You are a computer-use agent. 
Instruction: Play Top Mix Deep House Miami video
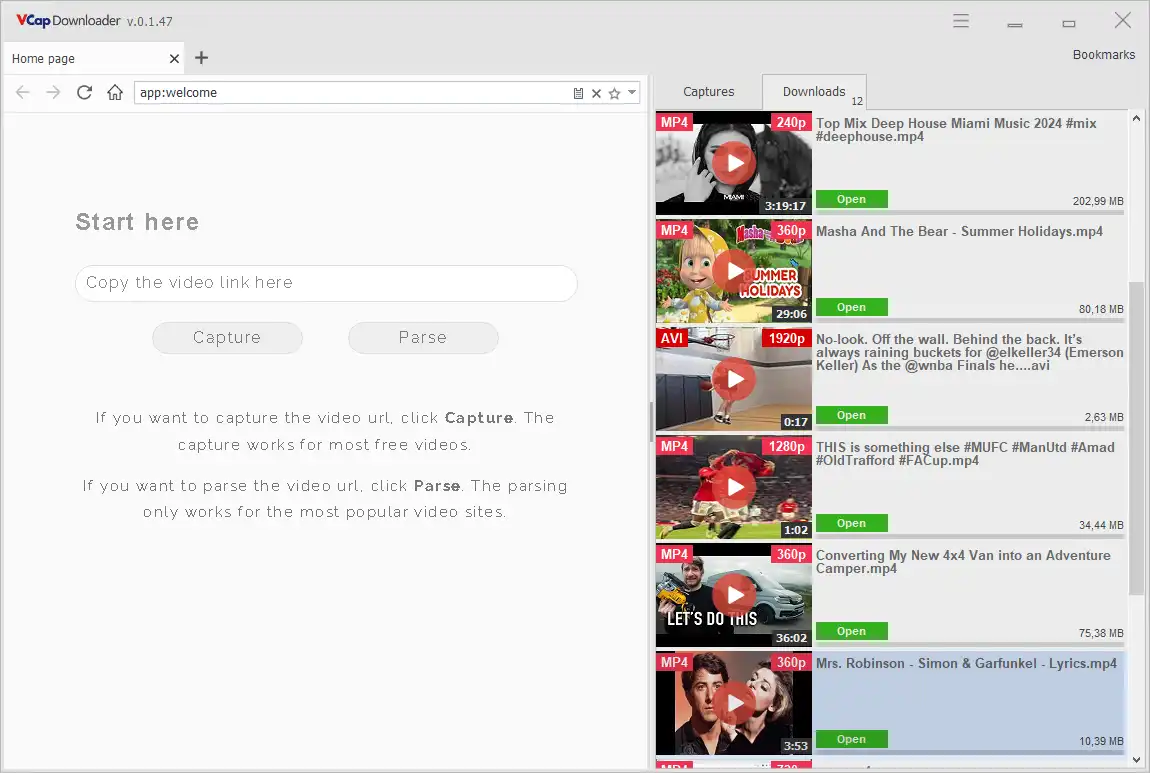pyautogui.click(x=734, y=164)
